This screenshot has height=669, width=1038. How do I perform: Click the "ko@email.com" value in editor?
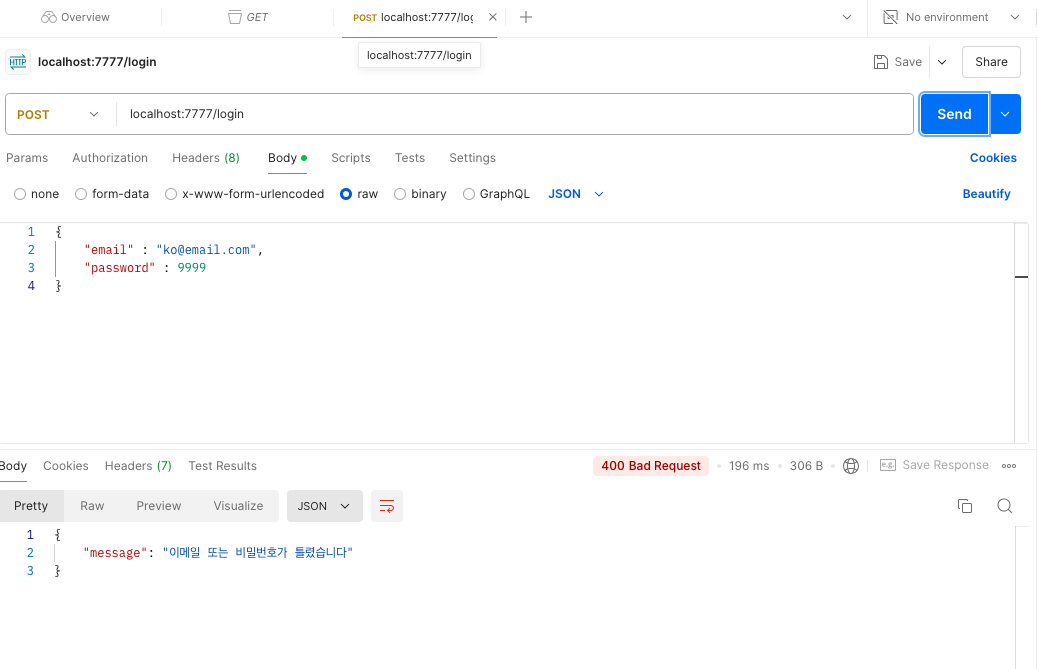pyautogui.click(x=206, y=249)
